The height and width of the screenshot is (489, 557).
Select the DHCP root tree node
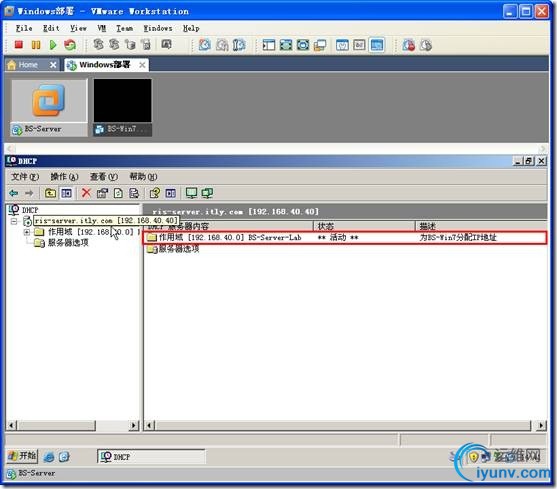[29, 210]
